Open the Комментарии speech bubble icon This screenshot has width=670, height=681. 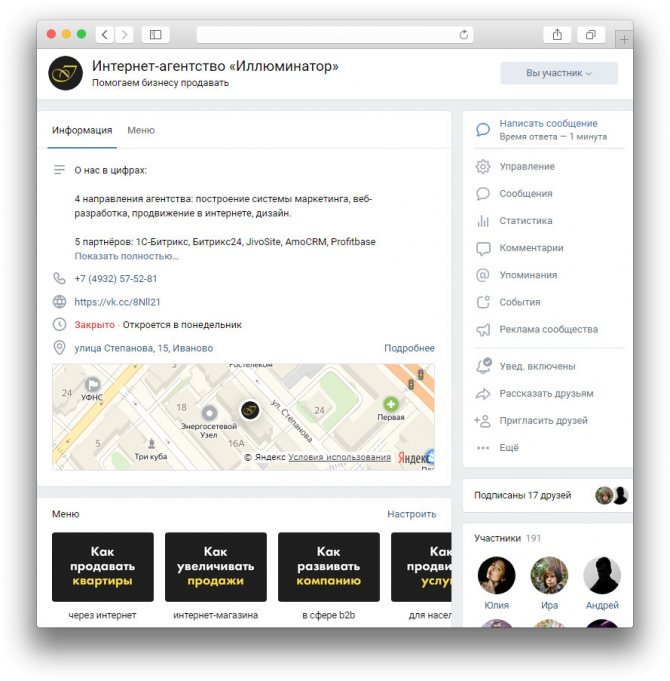coord(483,248)
